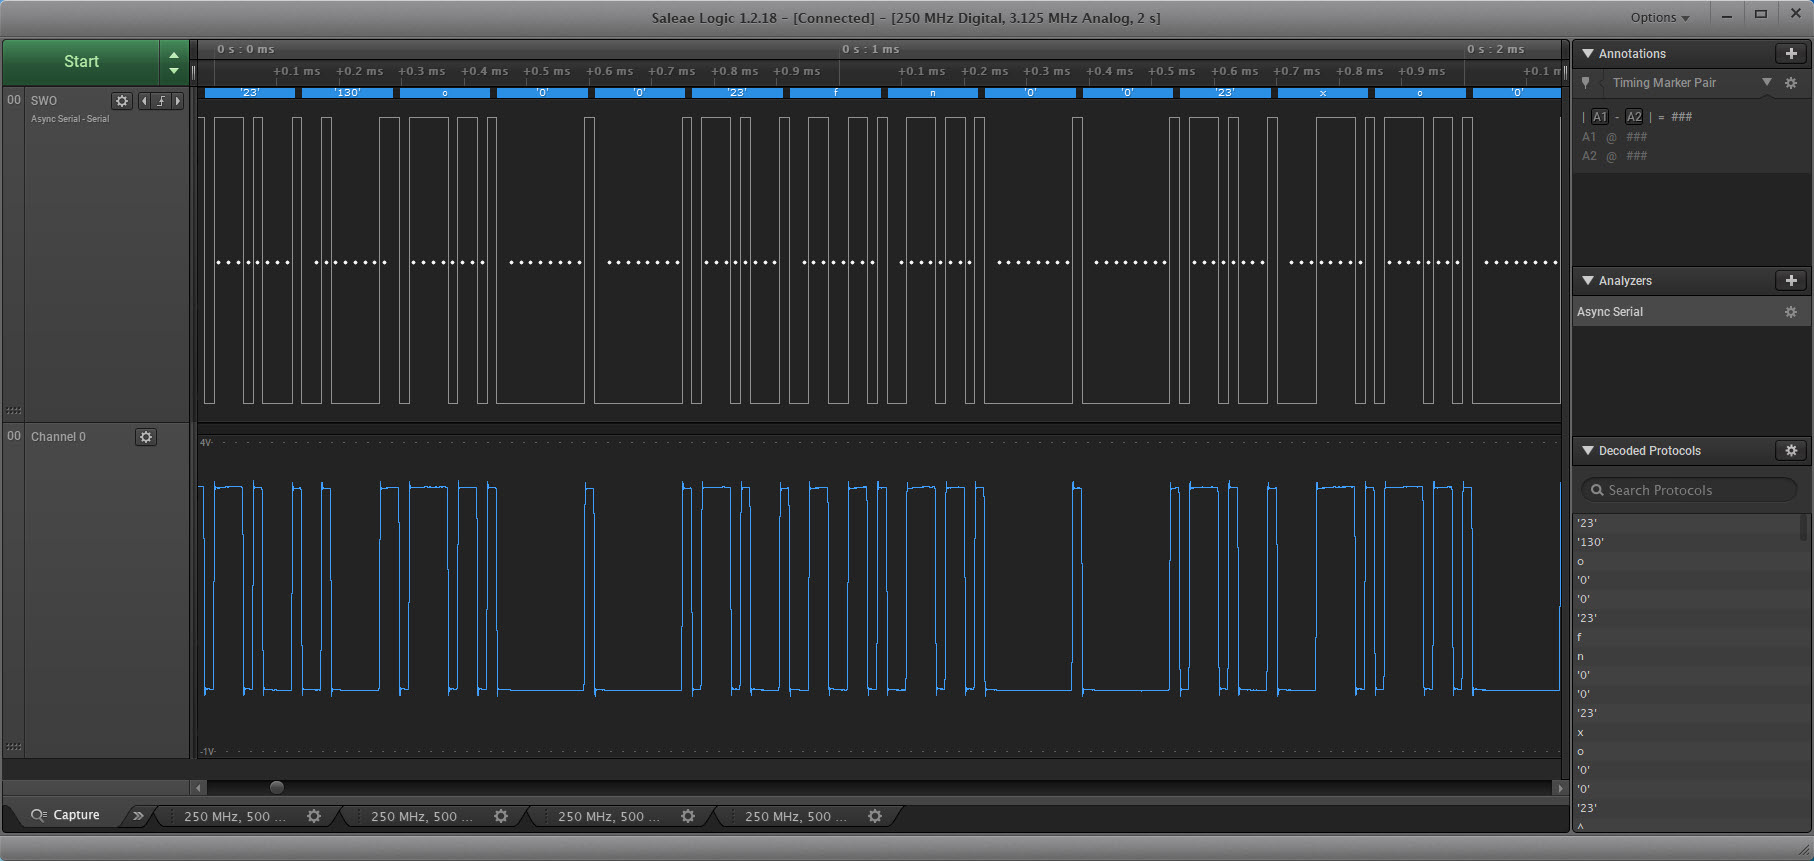
Task: Open Timing Marker Pair settings gear
Action: click(1791, 83)
